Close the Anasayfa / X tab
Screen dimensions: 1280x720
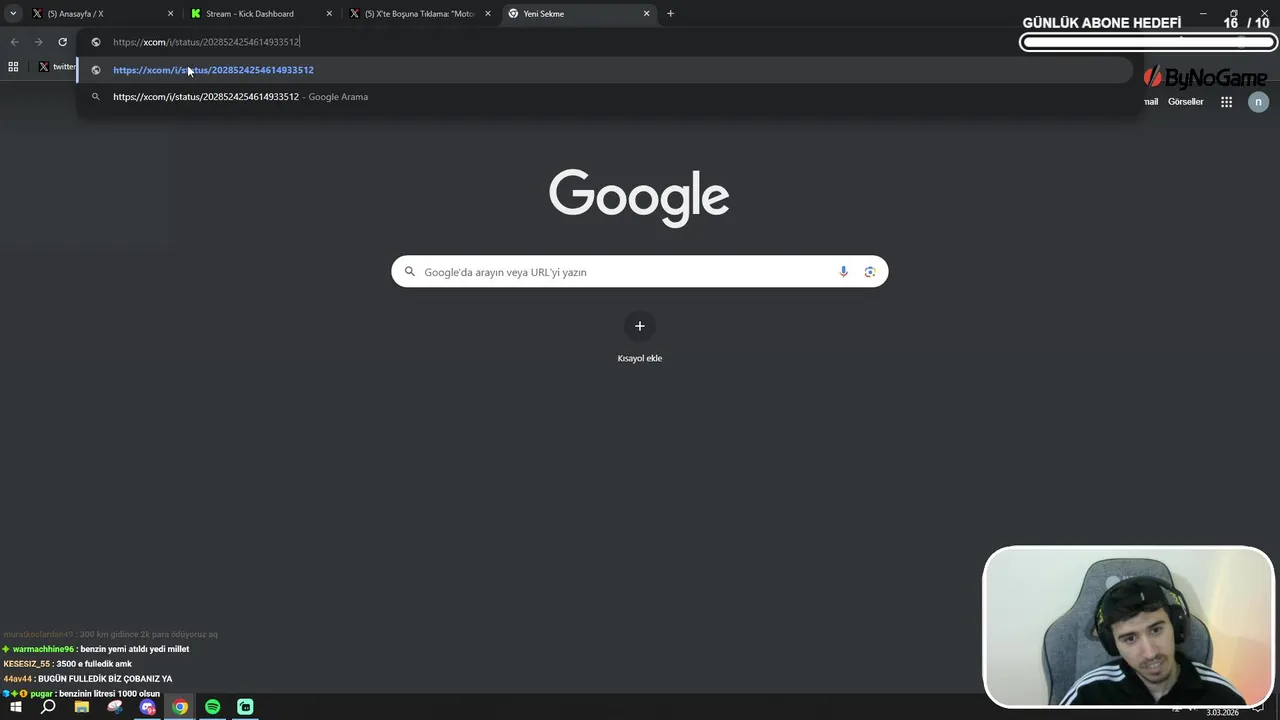(170, 14)
